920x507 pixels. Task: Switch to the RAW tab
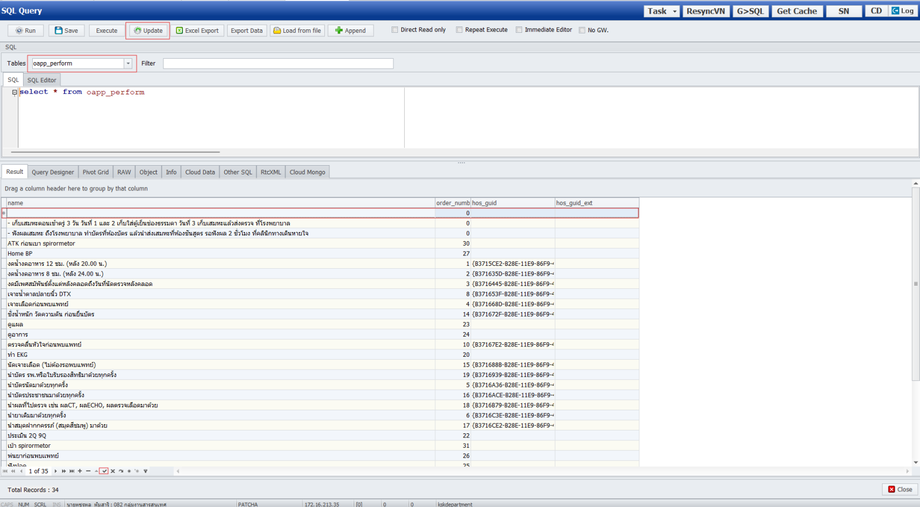tap(124, 172)
